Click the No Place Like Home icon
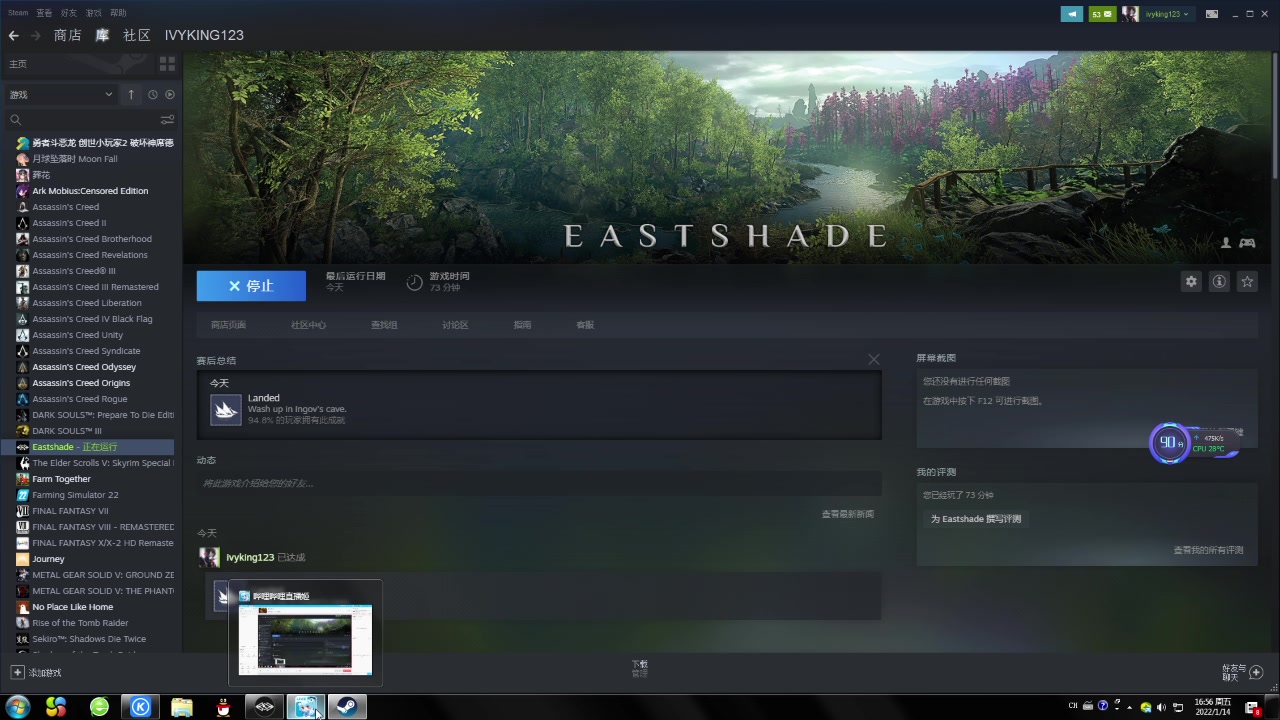The image size is (1280, 720). coord(22,607)
